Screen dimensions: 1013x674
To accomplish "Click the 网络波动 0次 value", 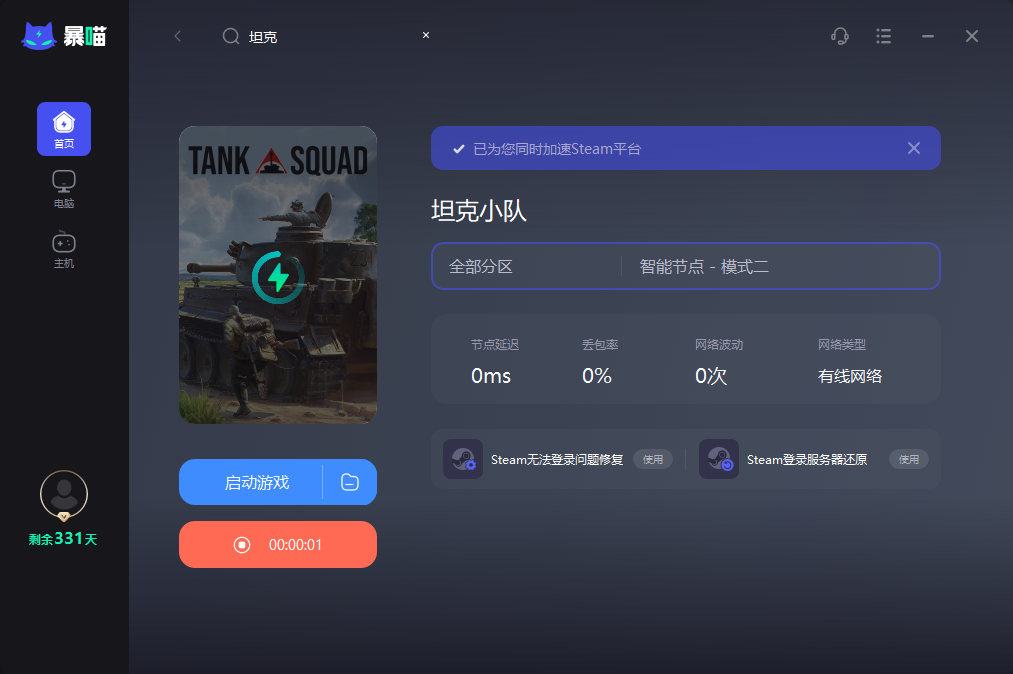I will coord(711,375).
